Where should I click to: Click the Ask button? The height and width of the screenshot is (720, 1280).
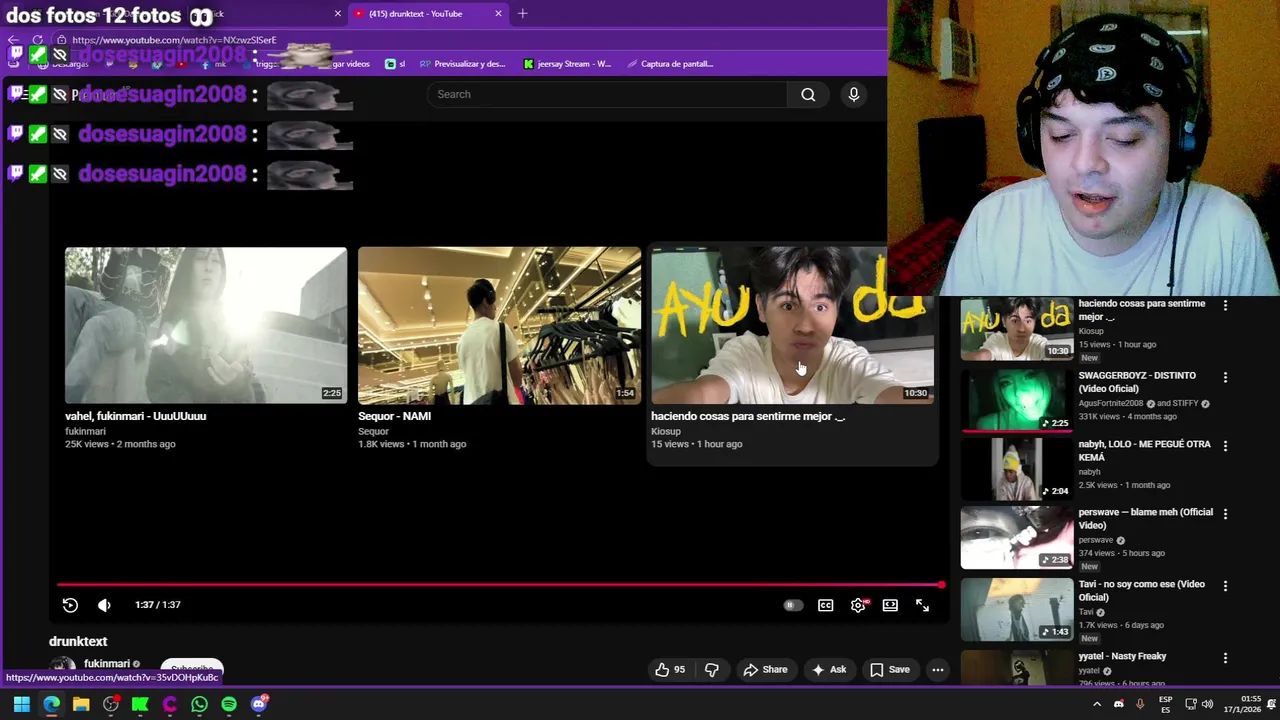[829, 670]
